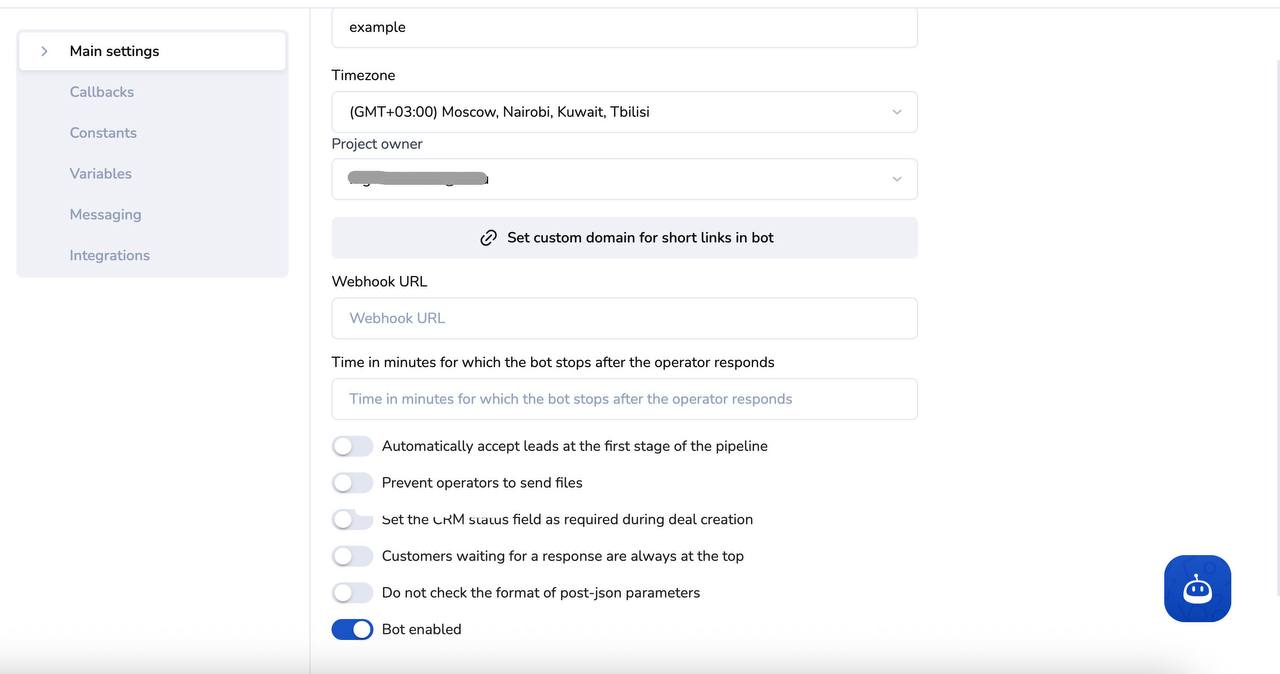Open the chatbot assistant widget icon

1197,589
